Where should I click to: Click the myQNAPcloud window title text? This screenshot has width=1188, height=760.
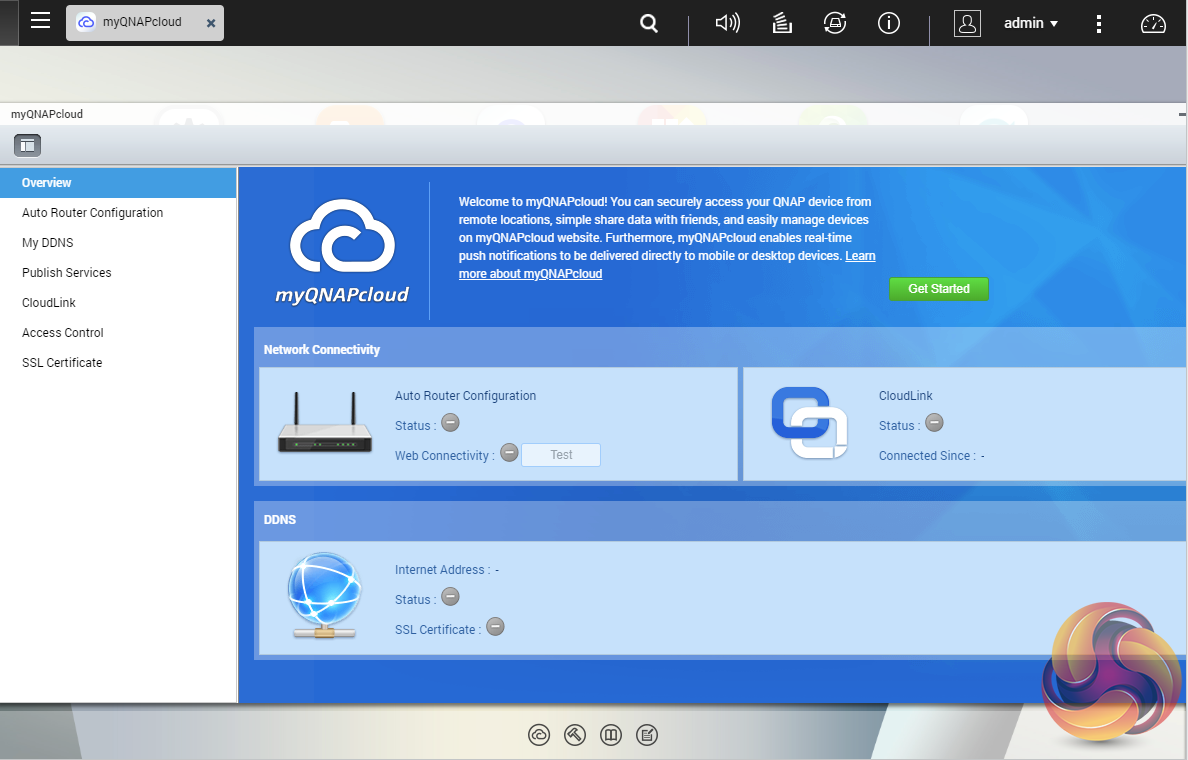(x=47, y=114)
